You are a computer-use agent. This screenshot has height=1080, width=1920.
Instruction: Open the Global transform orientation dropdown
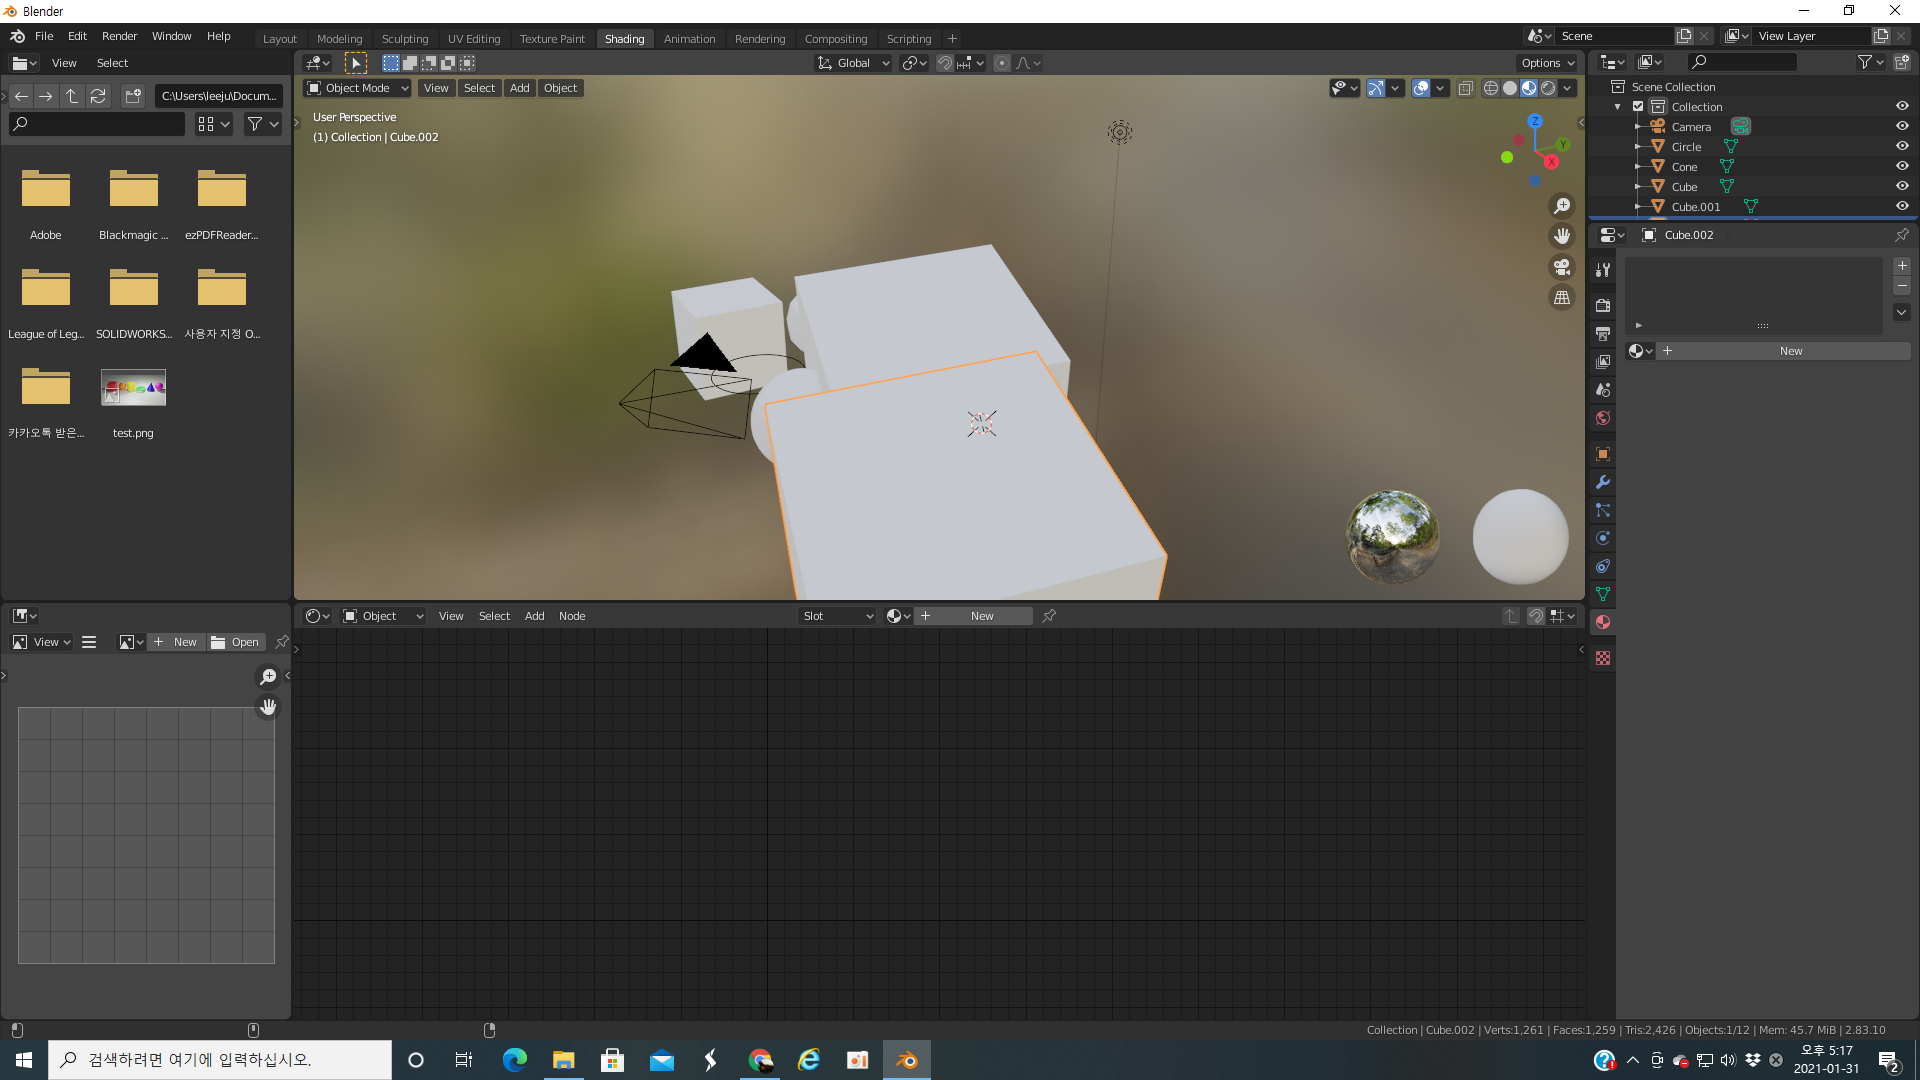pyautogui.click(x=853, y=63)
